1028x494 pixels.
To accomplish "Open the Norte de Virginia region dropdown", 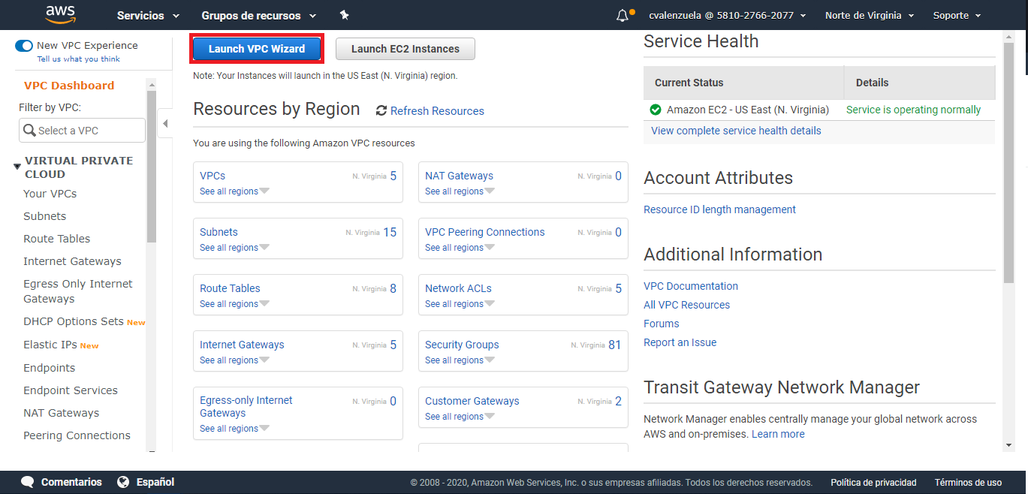I will (x=869, y=15).
